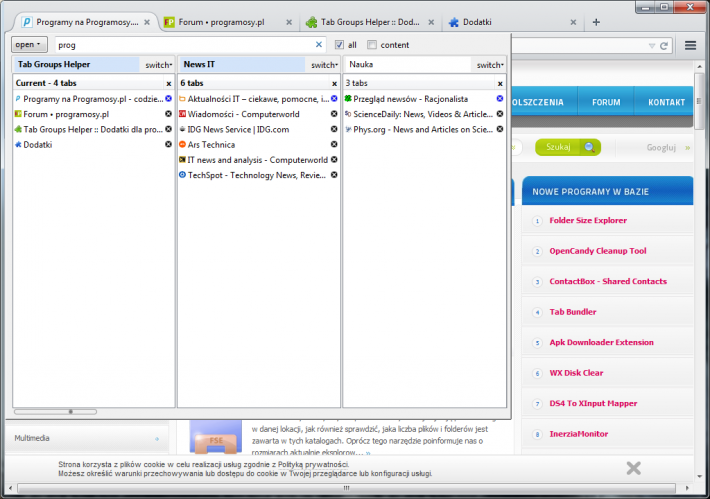Close the Forum programosy.pl tab
The width and height of the screenshot is (710, 499).
289,22
